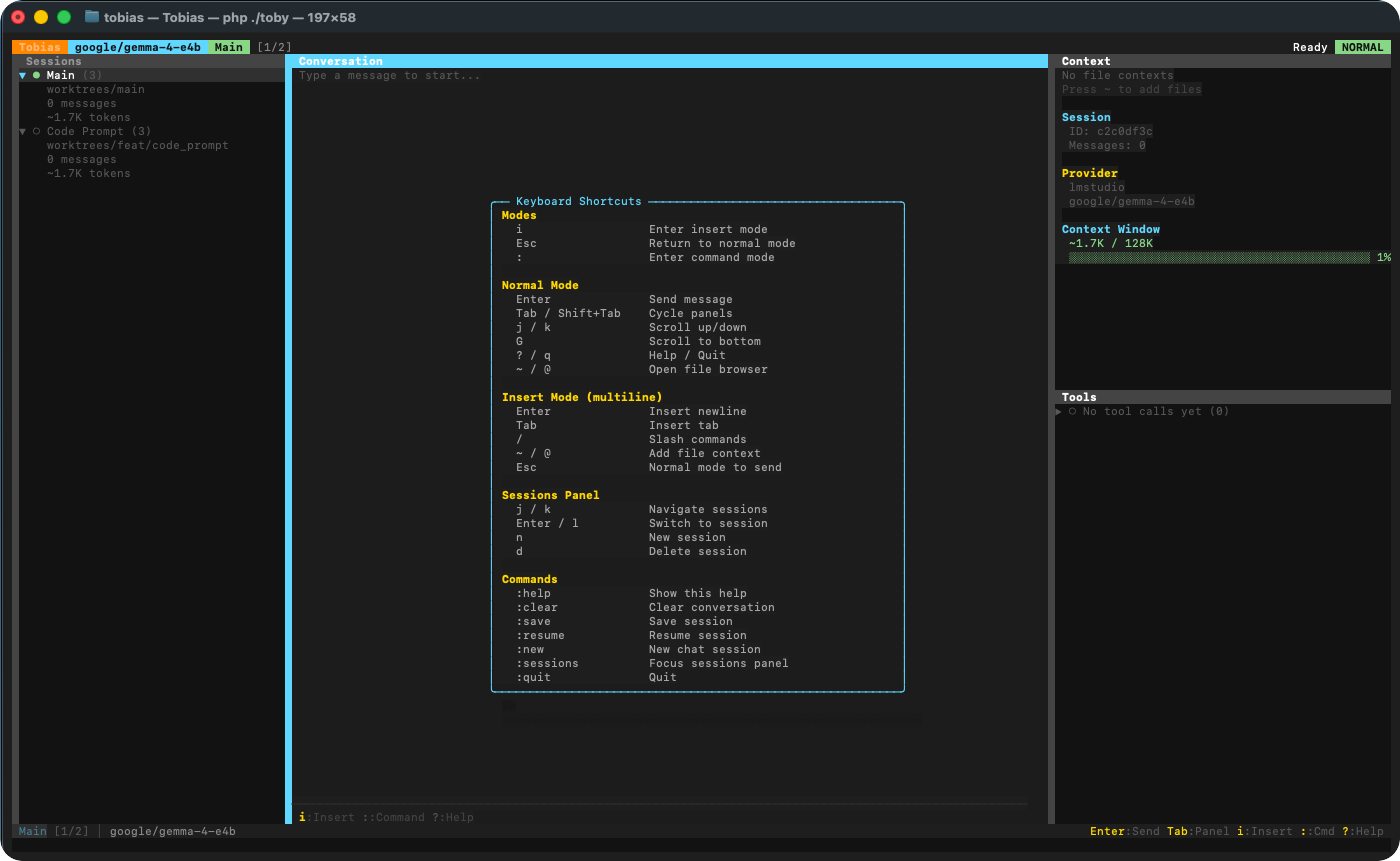The width and height of the screenshot is (1400, 861).
Task: Click the Keyboard Shortcuts dialog title
Action: (x=579, y=201)
